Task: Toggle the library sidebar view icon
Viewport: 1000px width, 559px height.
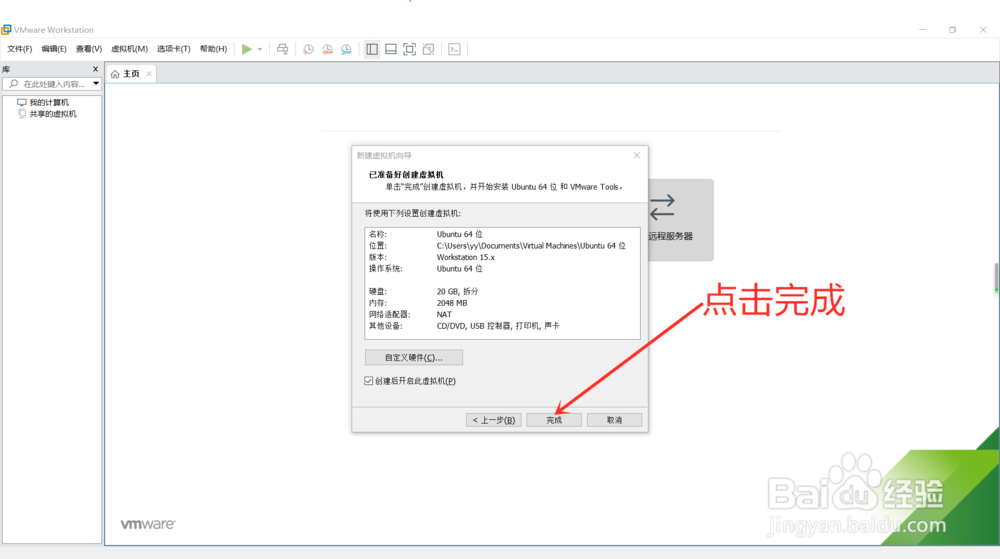Action: [372, 49]
